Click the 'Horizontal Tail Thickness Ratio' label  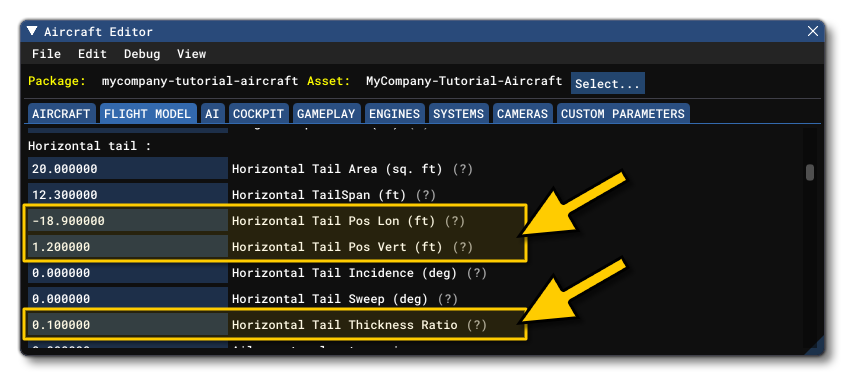click(x=344, y=325)
